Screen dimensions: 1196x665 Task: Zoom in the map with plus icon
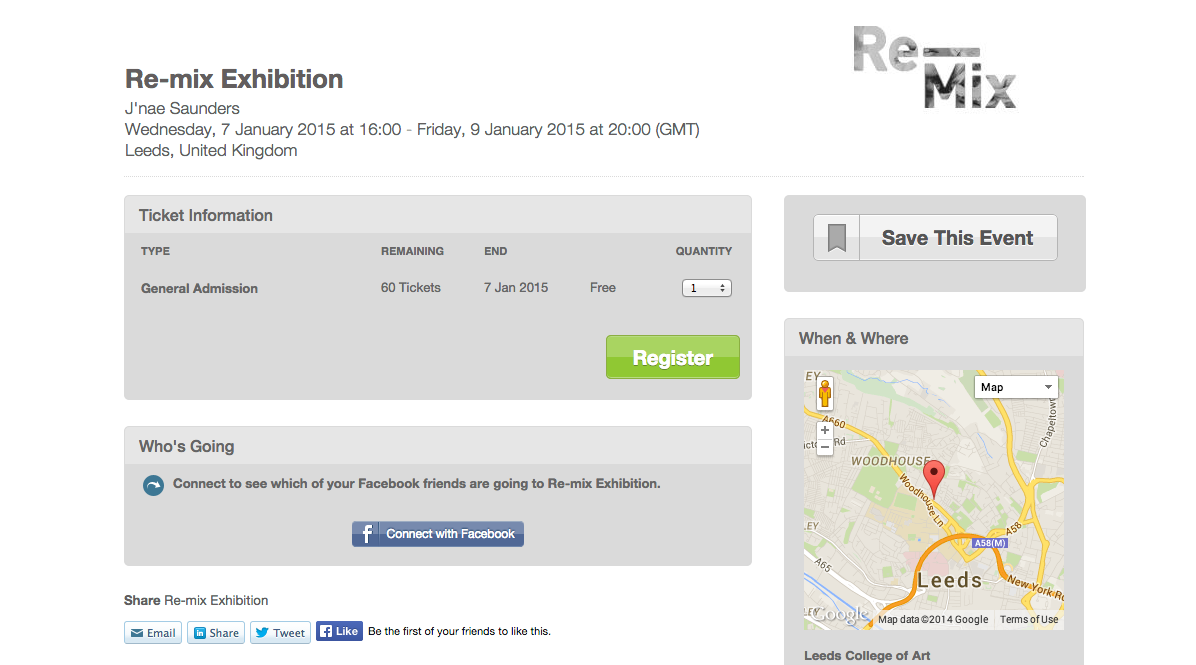coord(825,430)
